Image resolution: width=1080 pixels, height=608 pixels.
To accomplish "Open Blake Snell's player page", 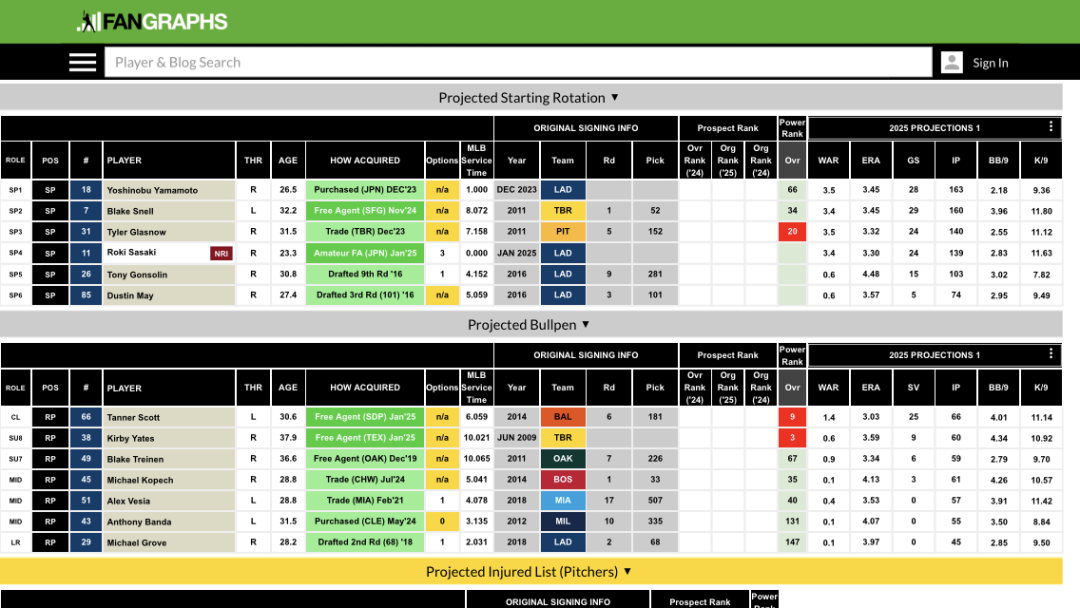I will (x=130, y=211).
